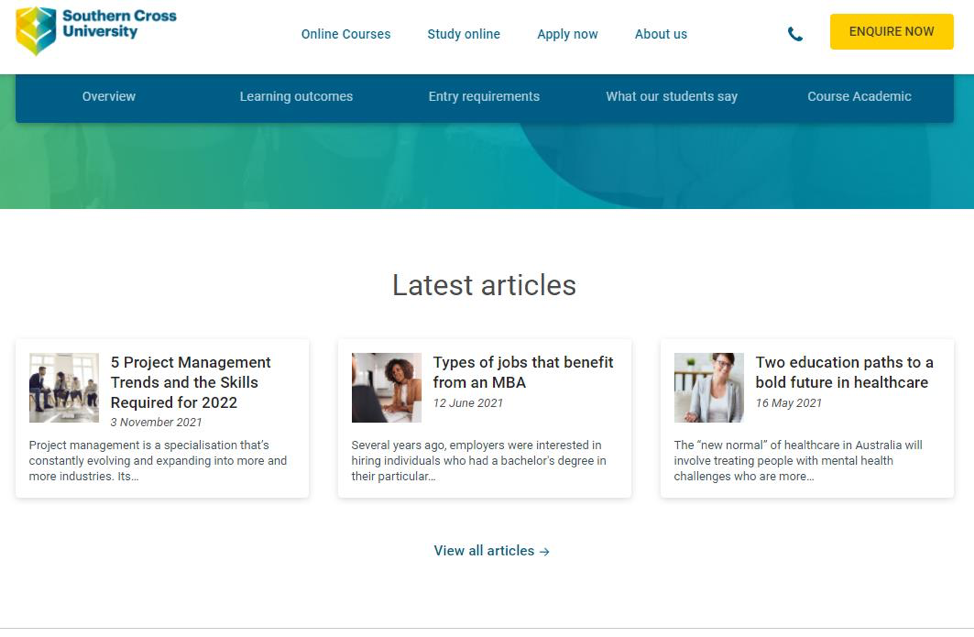974x637 pixels.
Task: Click the new normal of healthcare excerpt
Action: (x=798, y=461)
